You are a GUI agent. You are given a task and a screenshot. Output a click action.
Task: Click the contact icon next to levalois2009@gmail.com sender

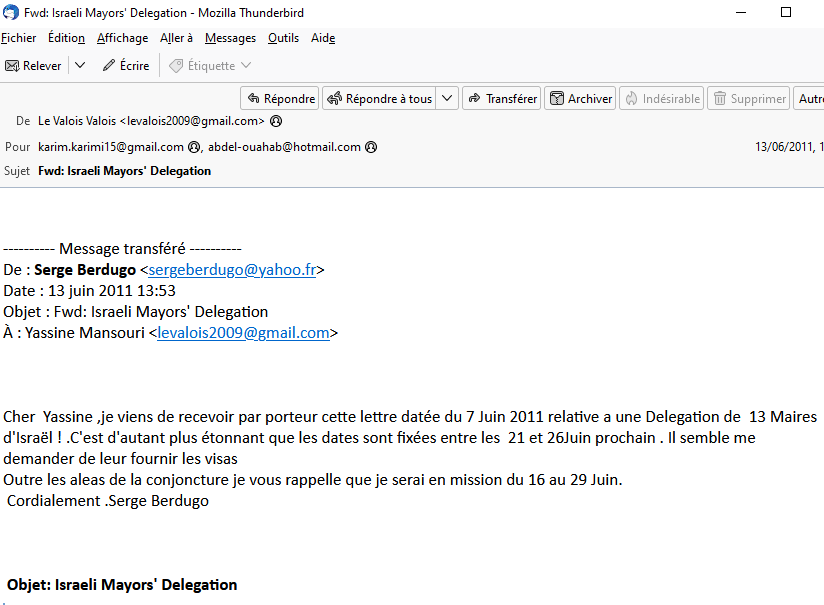276,121
